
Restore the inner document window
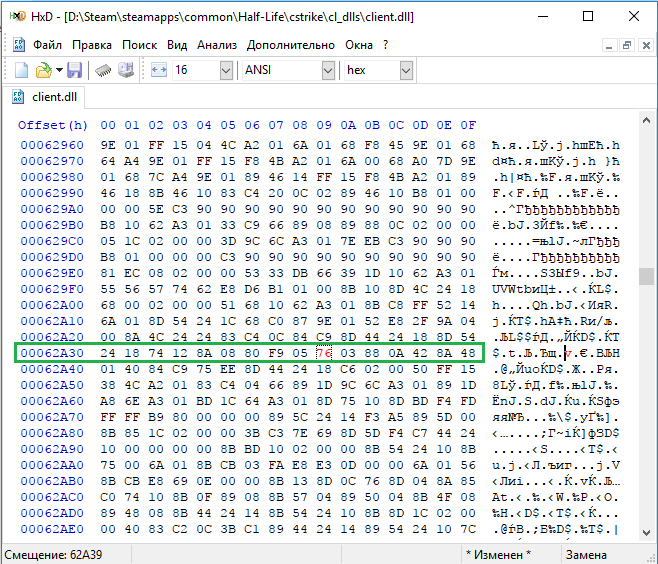(x=627, y=45)
